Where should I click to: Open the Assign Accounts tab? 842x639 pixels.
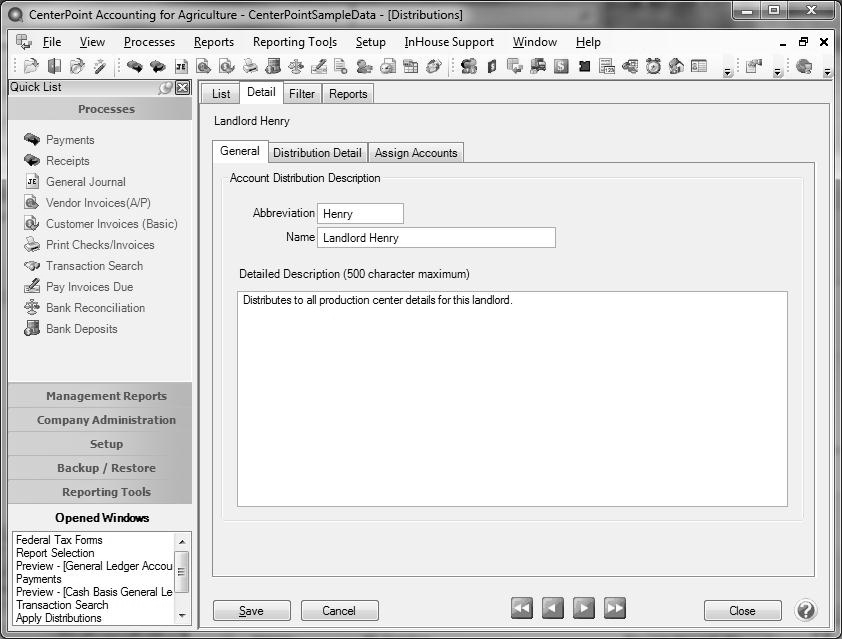[x=416, y=153]
